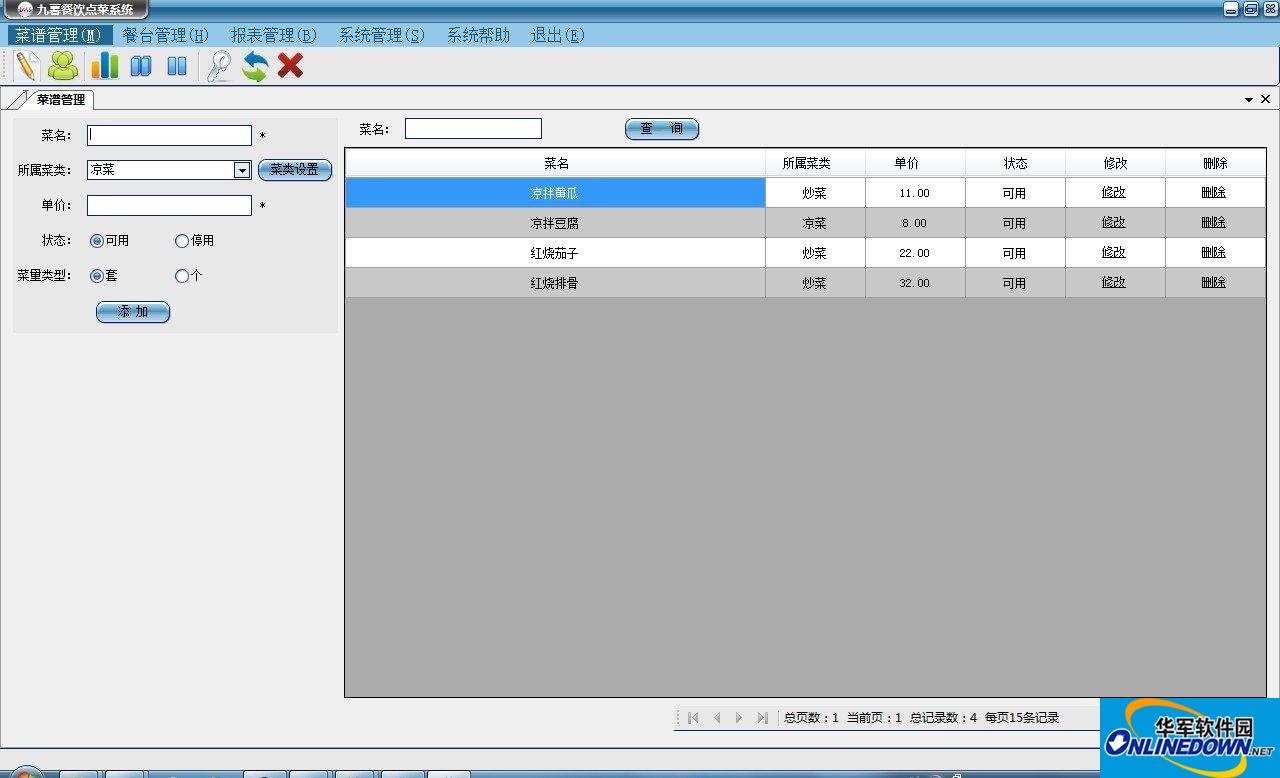Open the tab list arrow beside tab close
This screenshot has width=1280, height=778.
click(x=1249, y=100)
